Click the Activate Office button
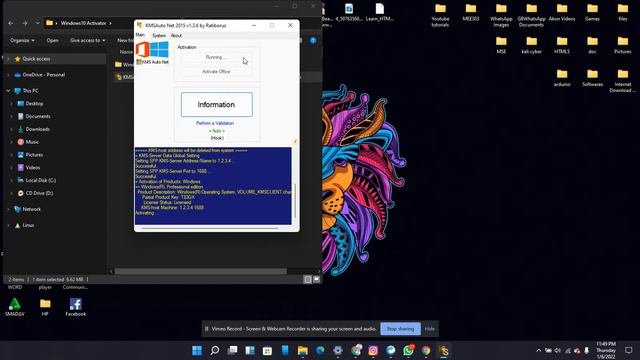The width and height of the screenshot is (640, 360). pos(216,71)
